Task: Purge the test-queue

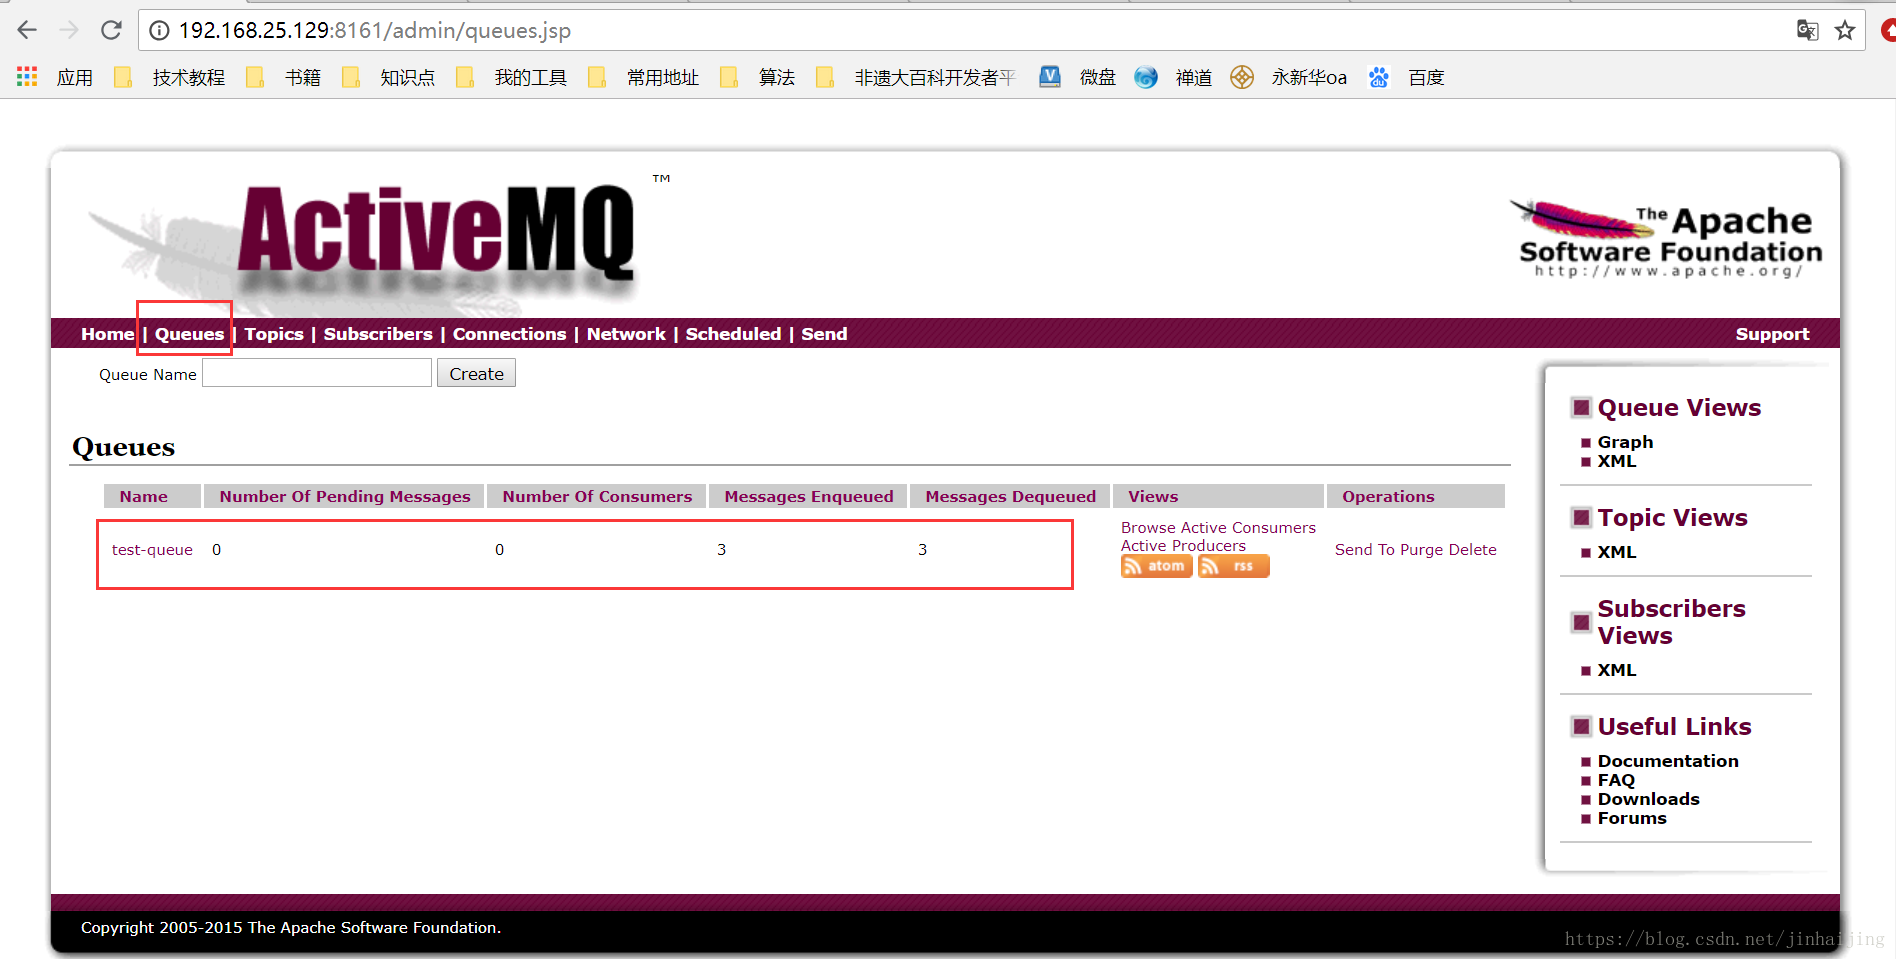Action: click(x=1422, y=549)
